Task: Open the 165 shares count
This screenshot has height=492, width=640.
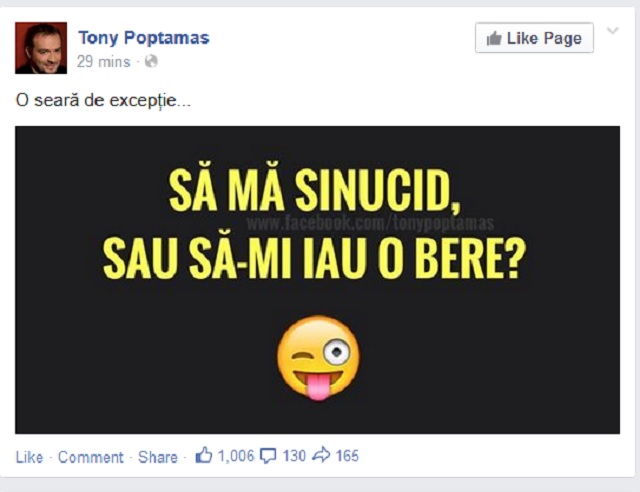Action: 347,456
